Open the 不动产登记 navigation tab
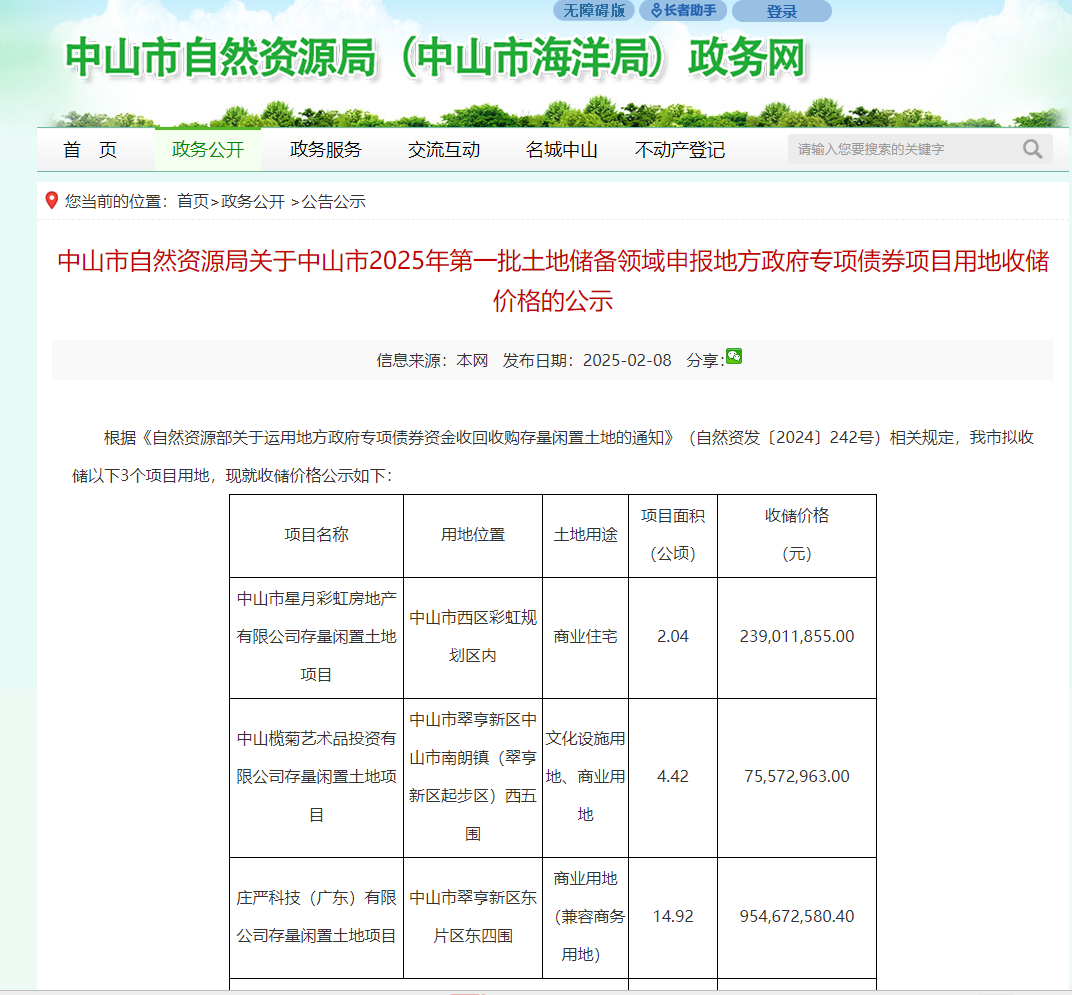This screenshot has width=1072, height=995. 680,149
